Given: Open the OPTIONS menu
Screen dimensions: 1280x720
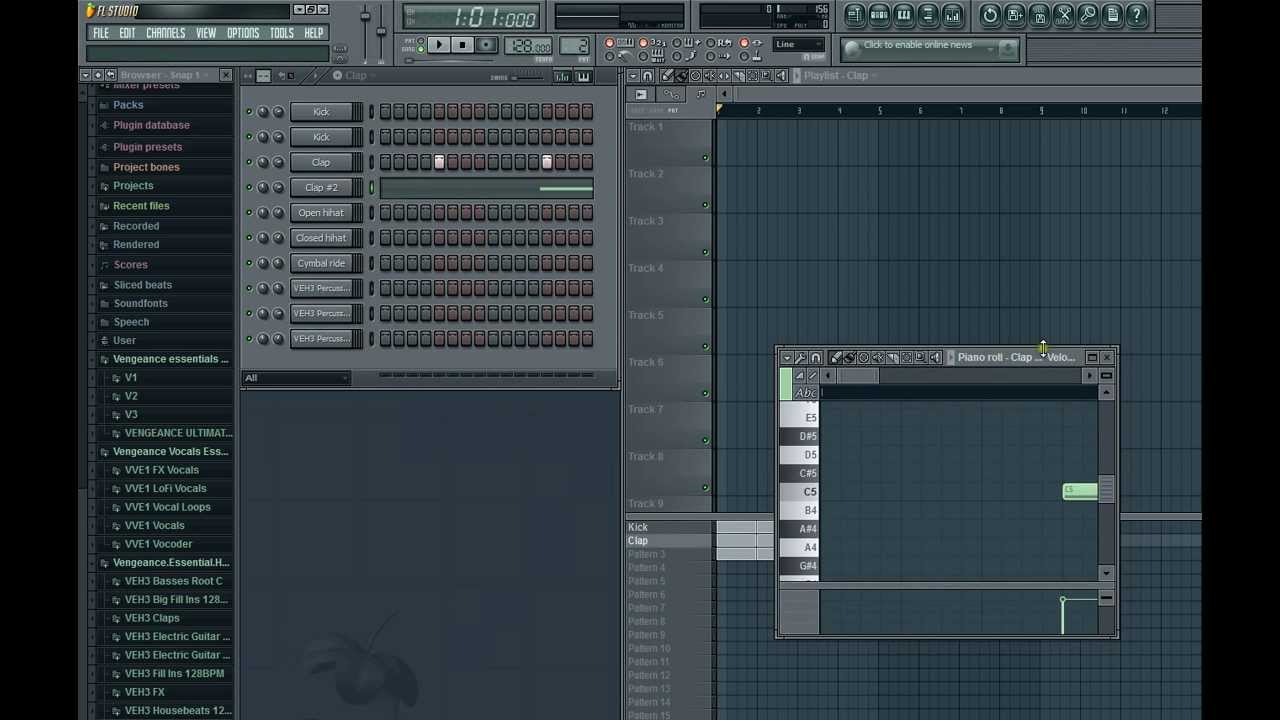Looking at the screenshot, I should [x=243, y=33].
